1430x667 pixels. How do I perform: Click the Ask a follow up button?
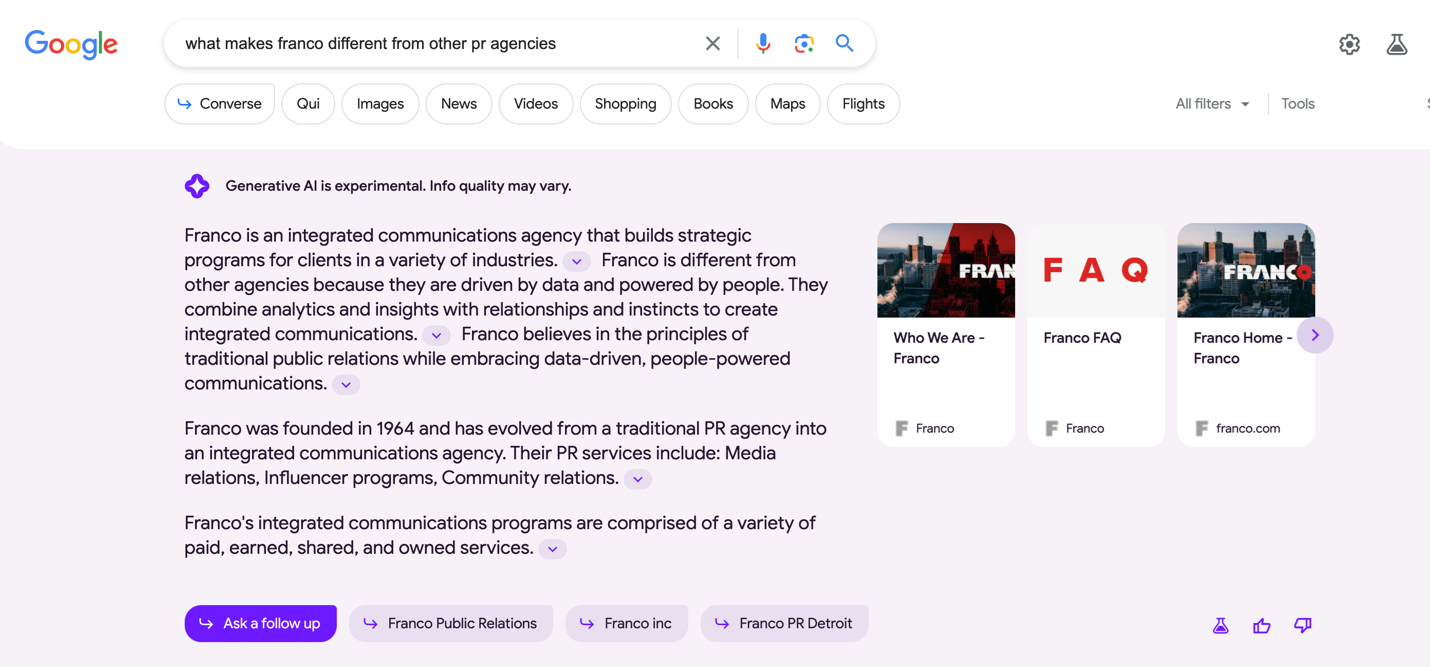(x=260, y=623)
